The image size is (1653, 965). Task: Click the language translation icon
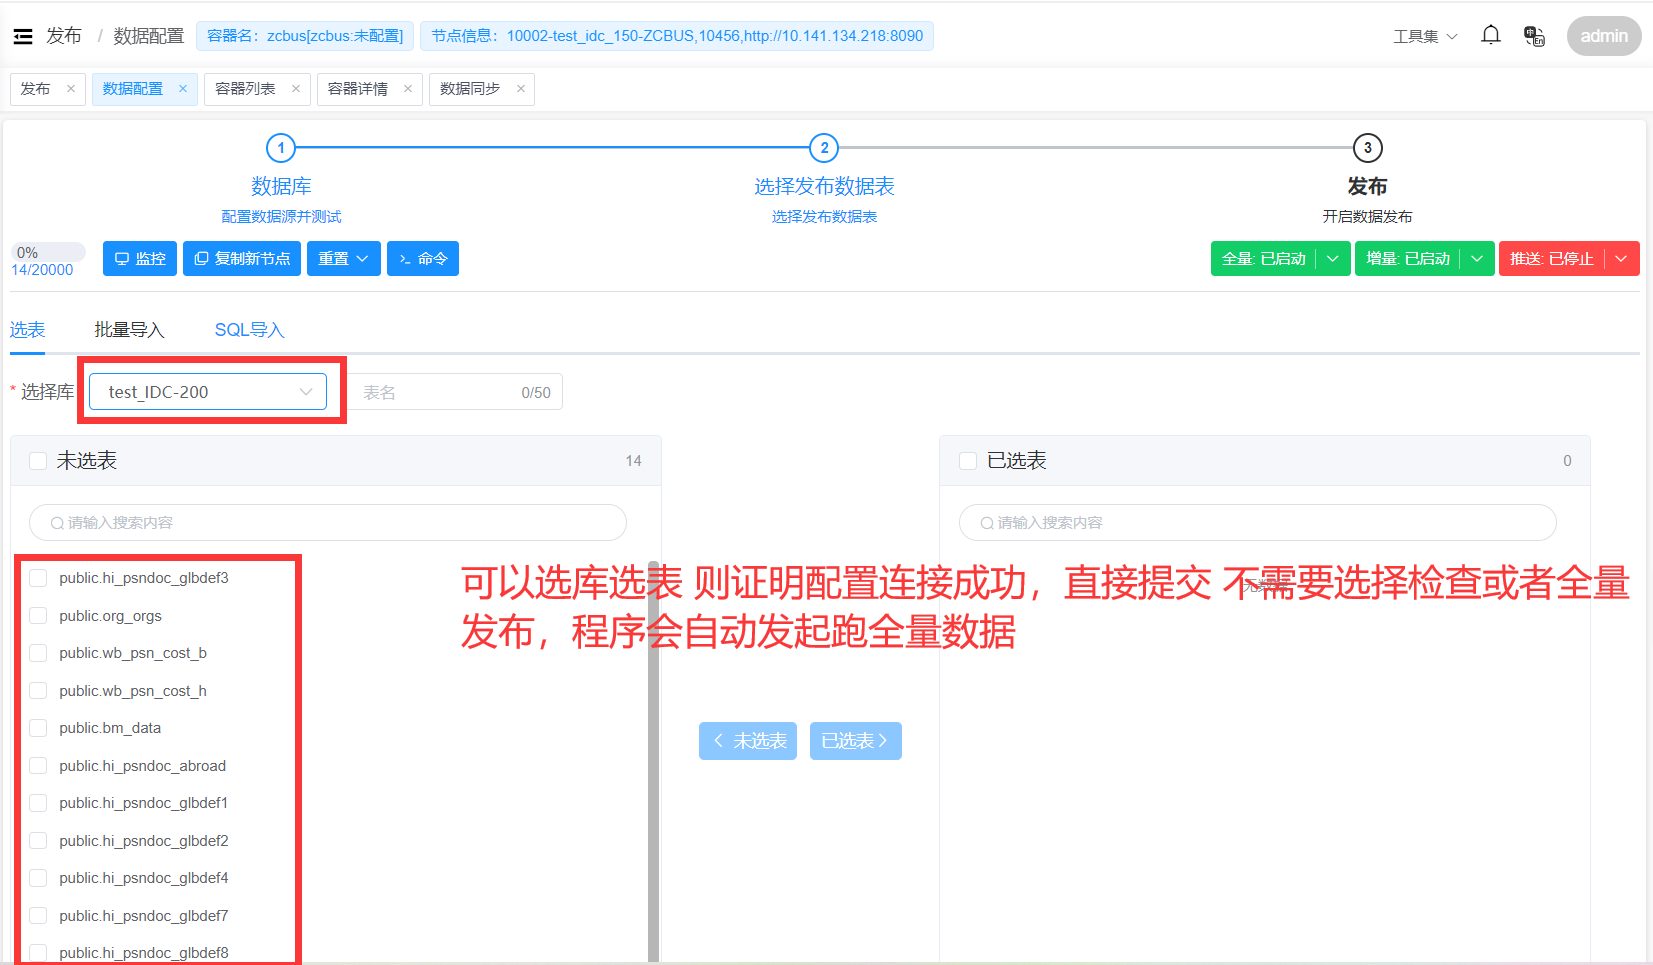1534,36
